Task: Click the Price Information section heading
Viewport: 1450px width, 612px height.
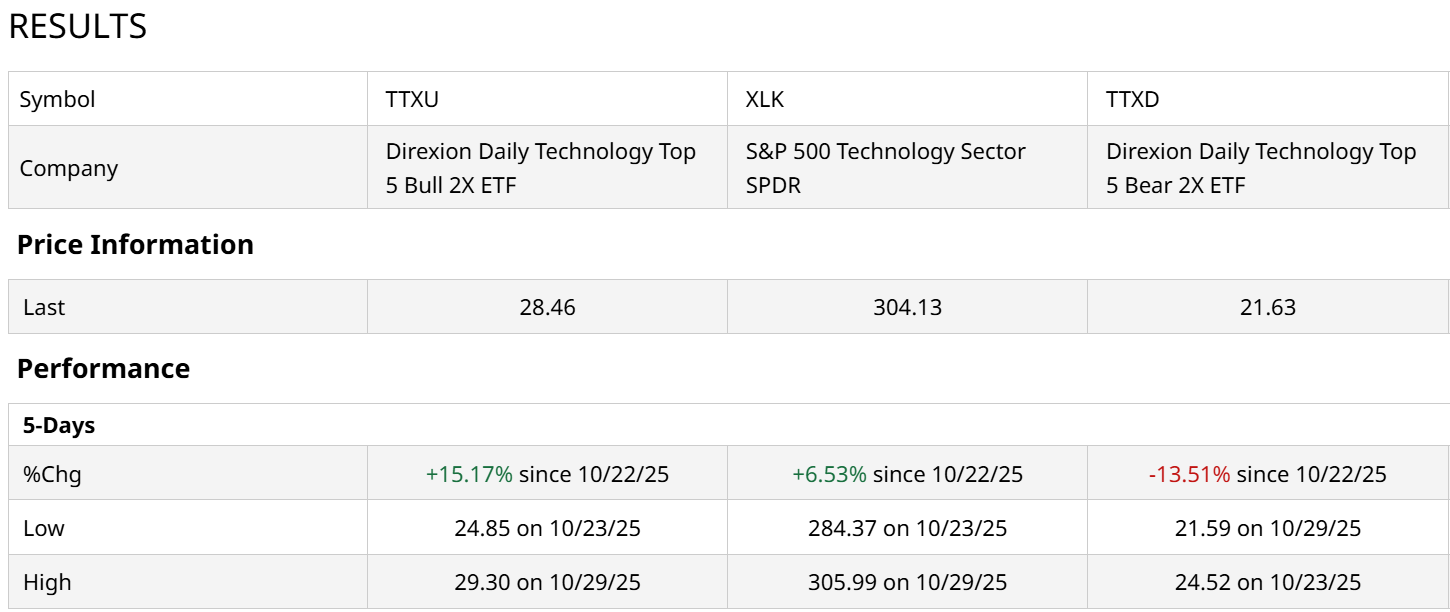Action: (135, 245)
